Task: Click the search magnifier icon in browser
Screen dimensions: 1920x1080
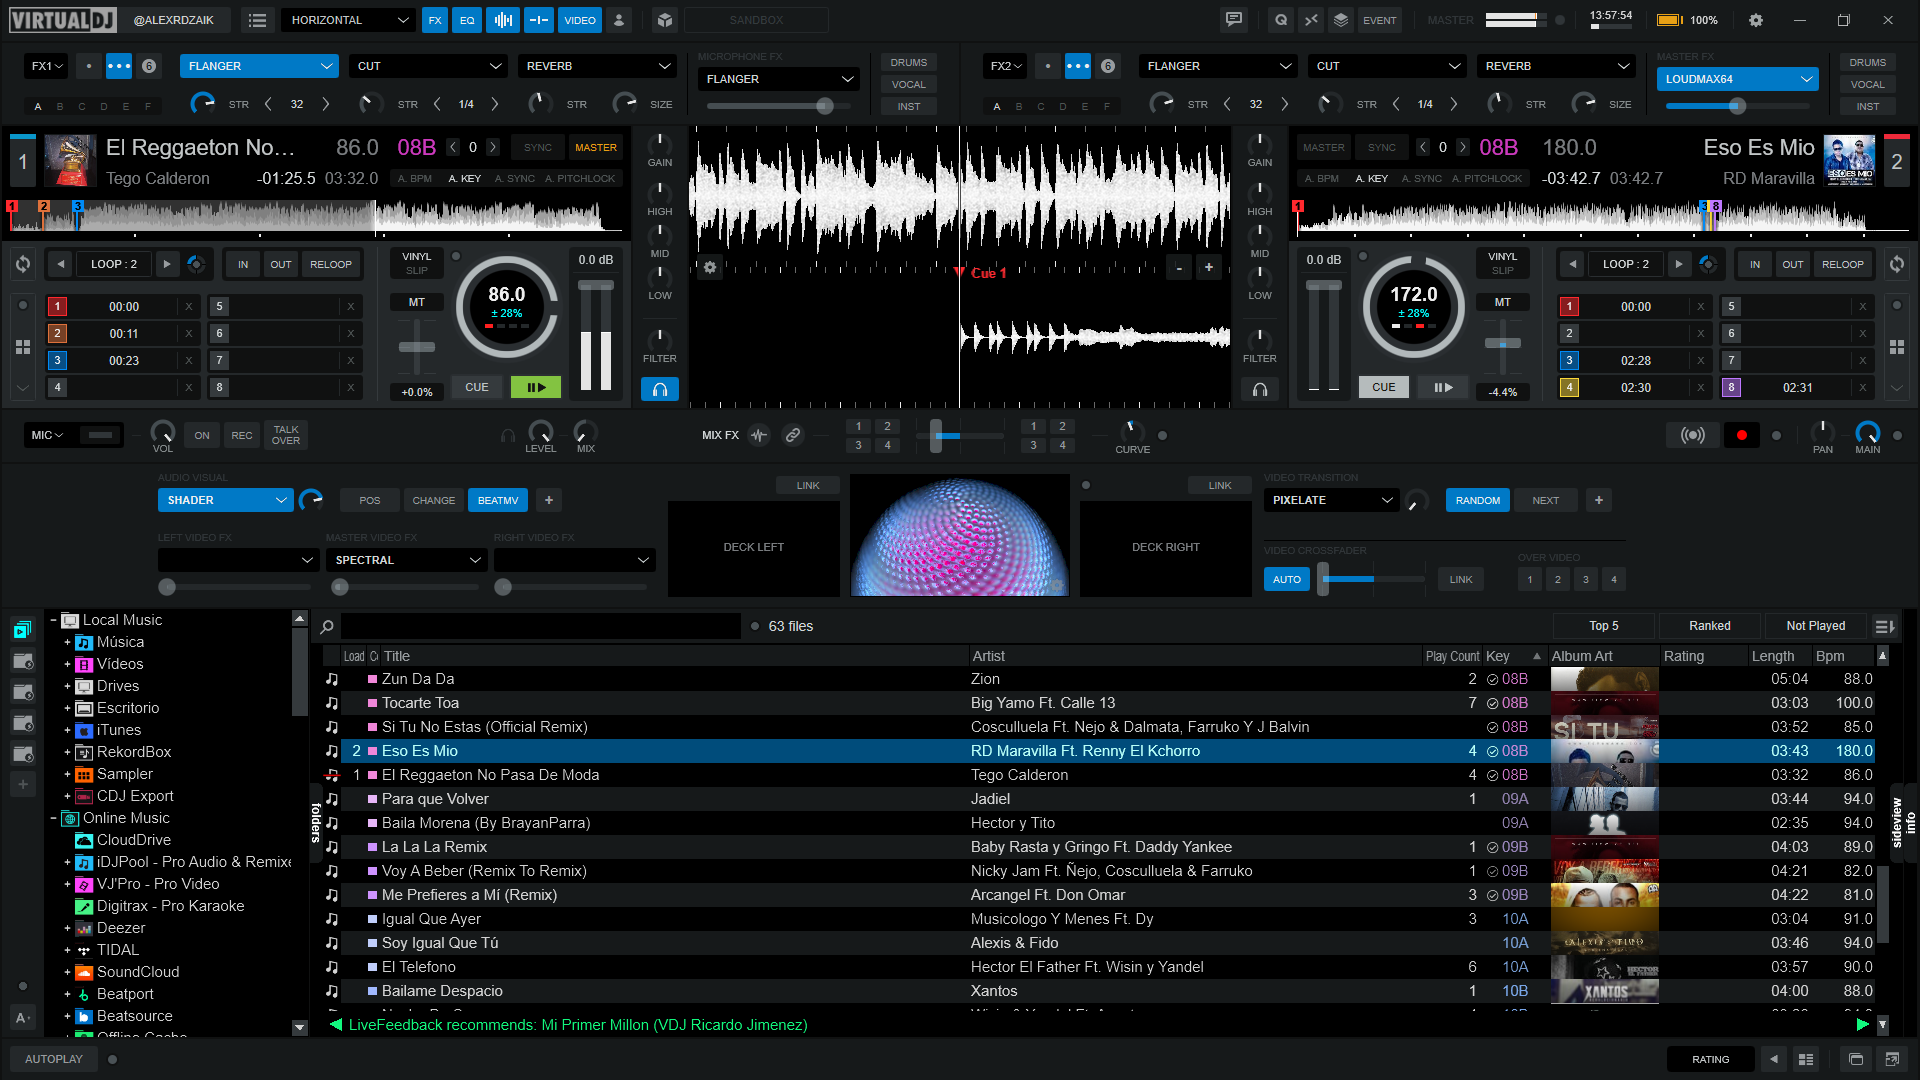Action: coord(327,627)
